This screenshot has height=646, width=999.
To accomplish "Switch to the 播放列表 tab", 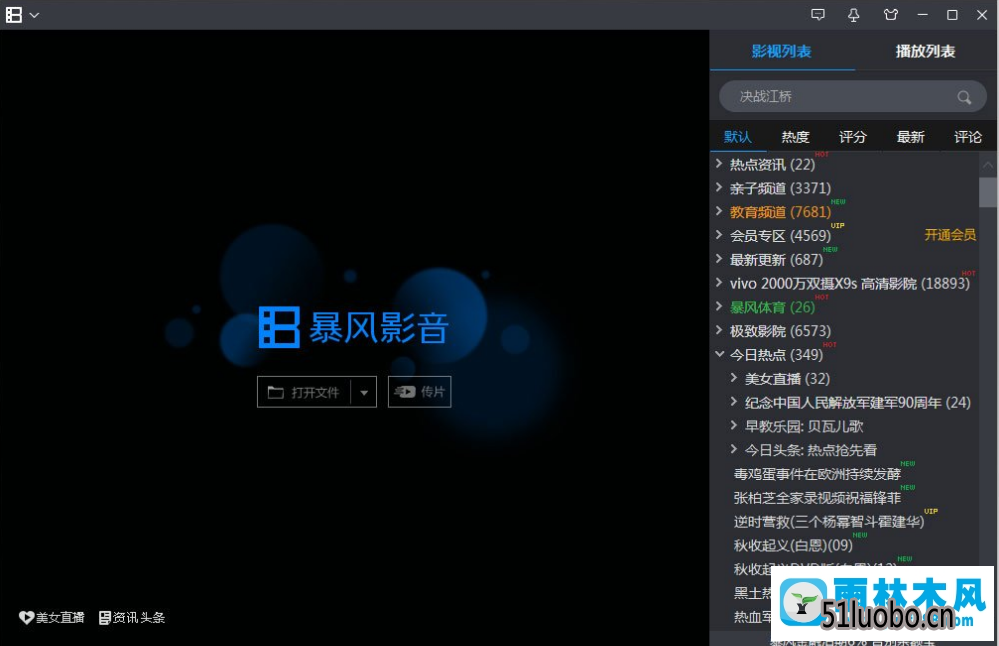I will 925,51.
